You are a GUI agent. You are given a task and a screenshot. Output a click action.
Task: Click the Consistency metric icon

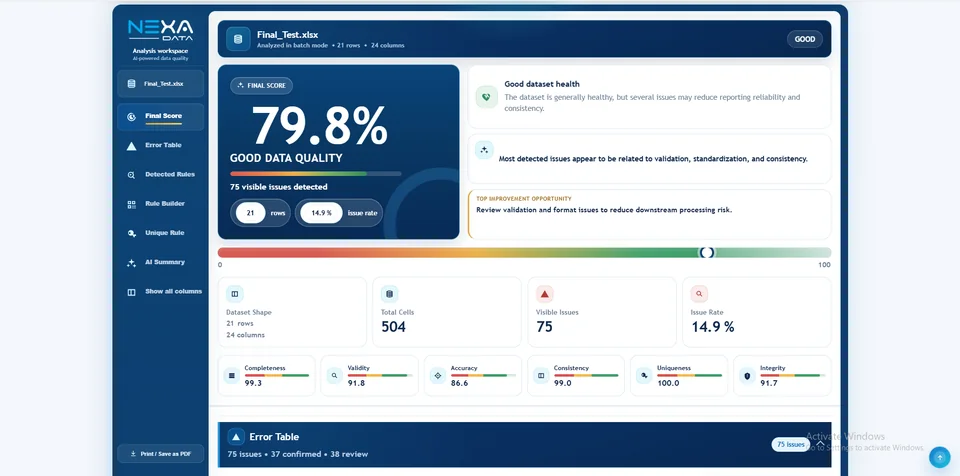click(541, 376)
